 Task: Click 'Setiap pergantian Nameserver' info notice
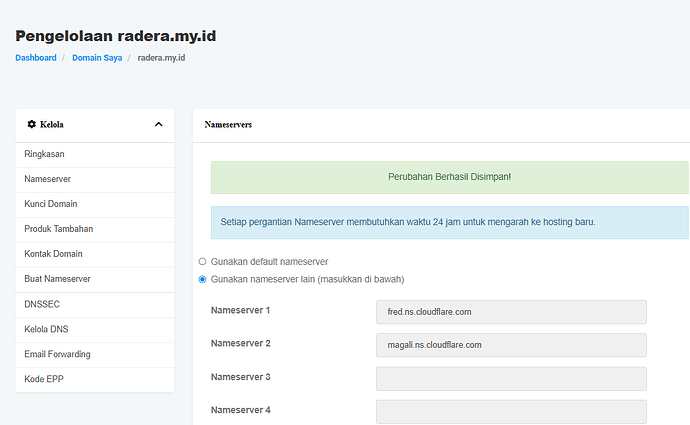tap(449, 222)
